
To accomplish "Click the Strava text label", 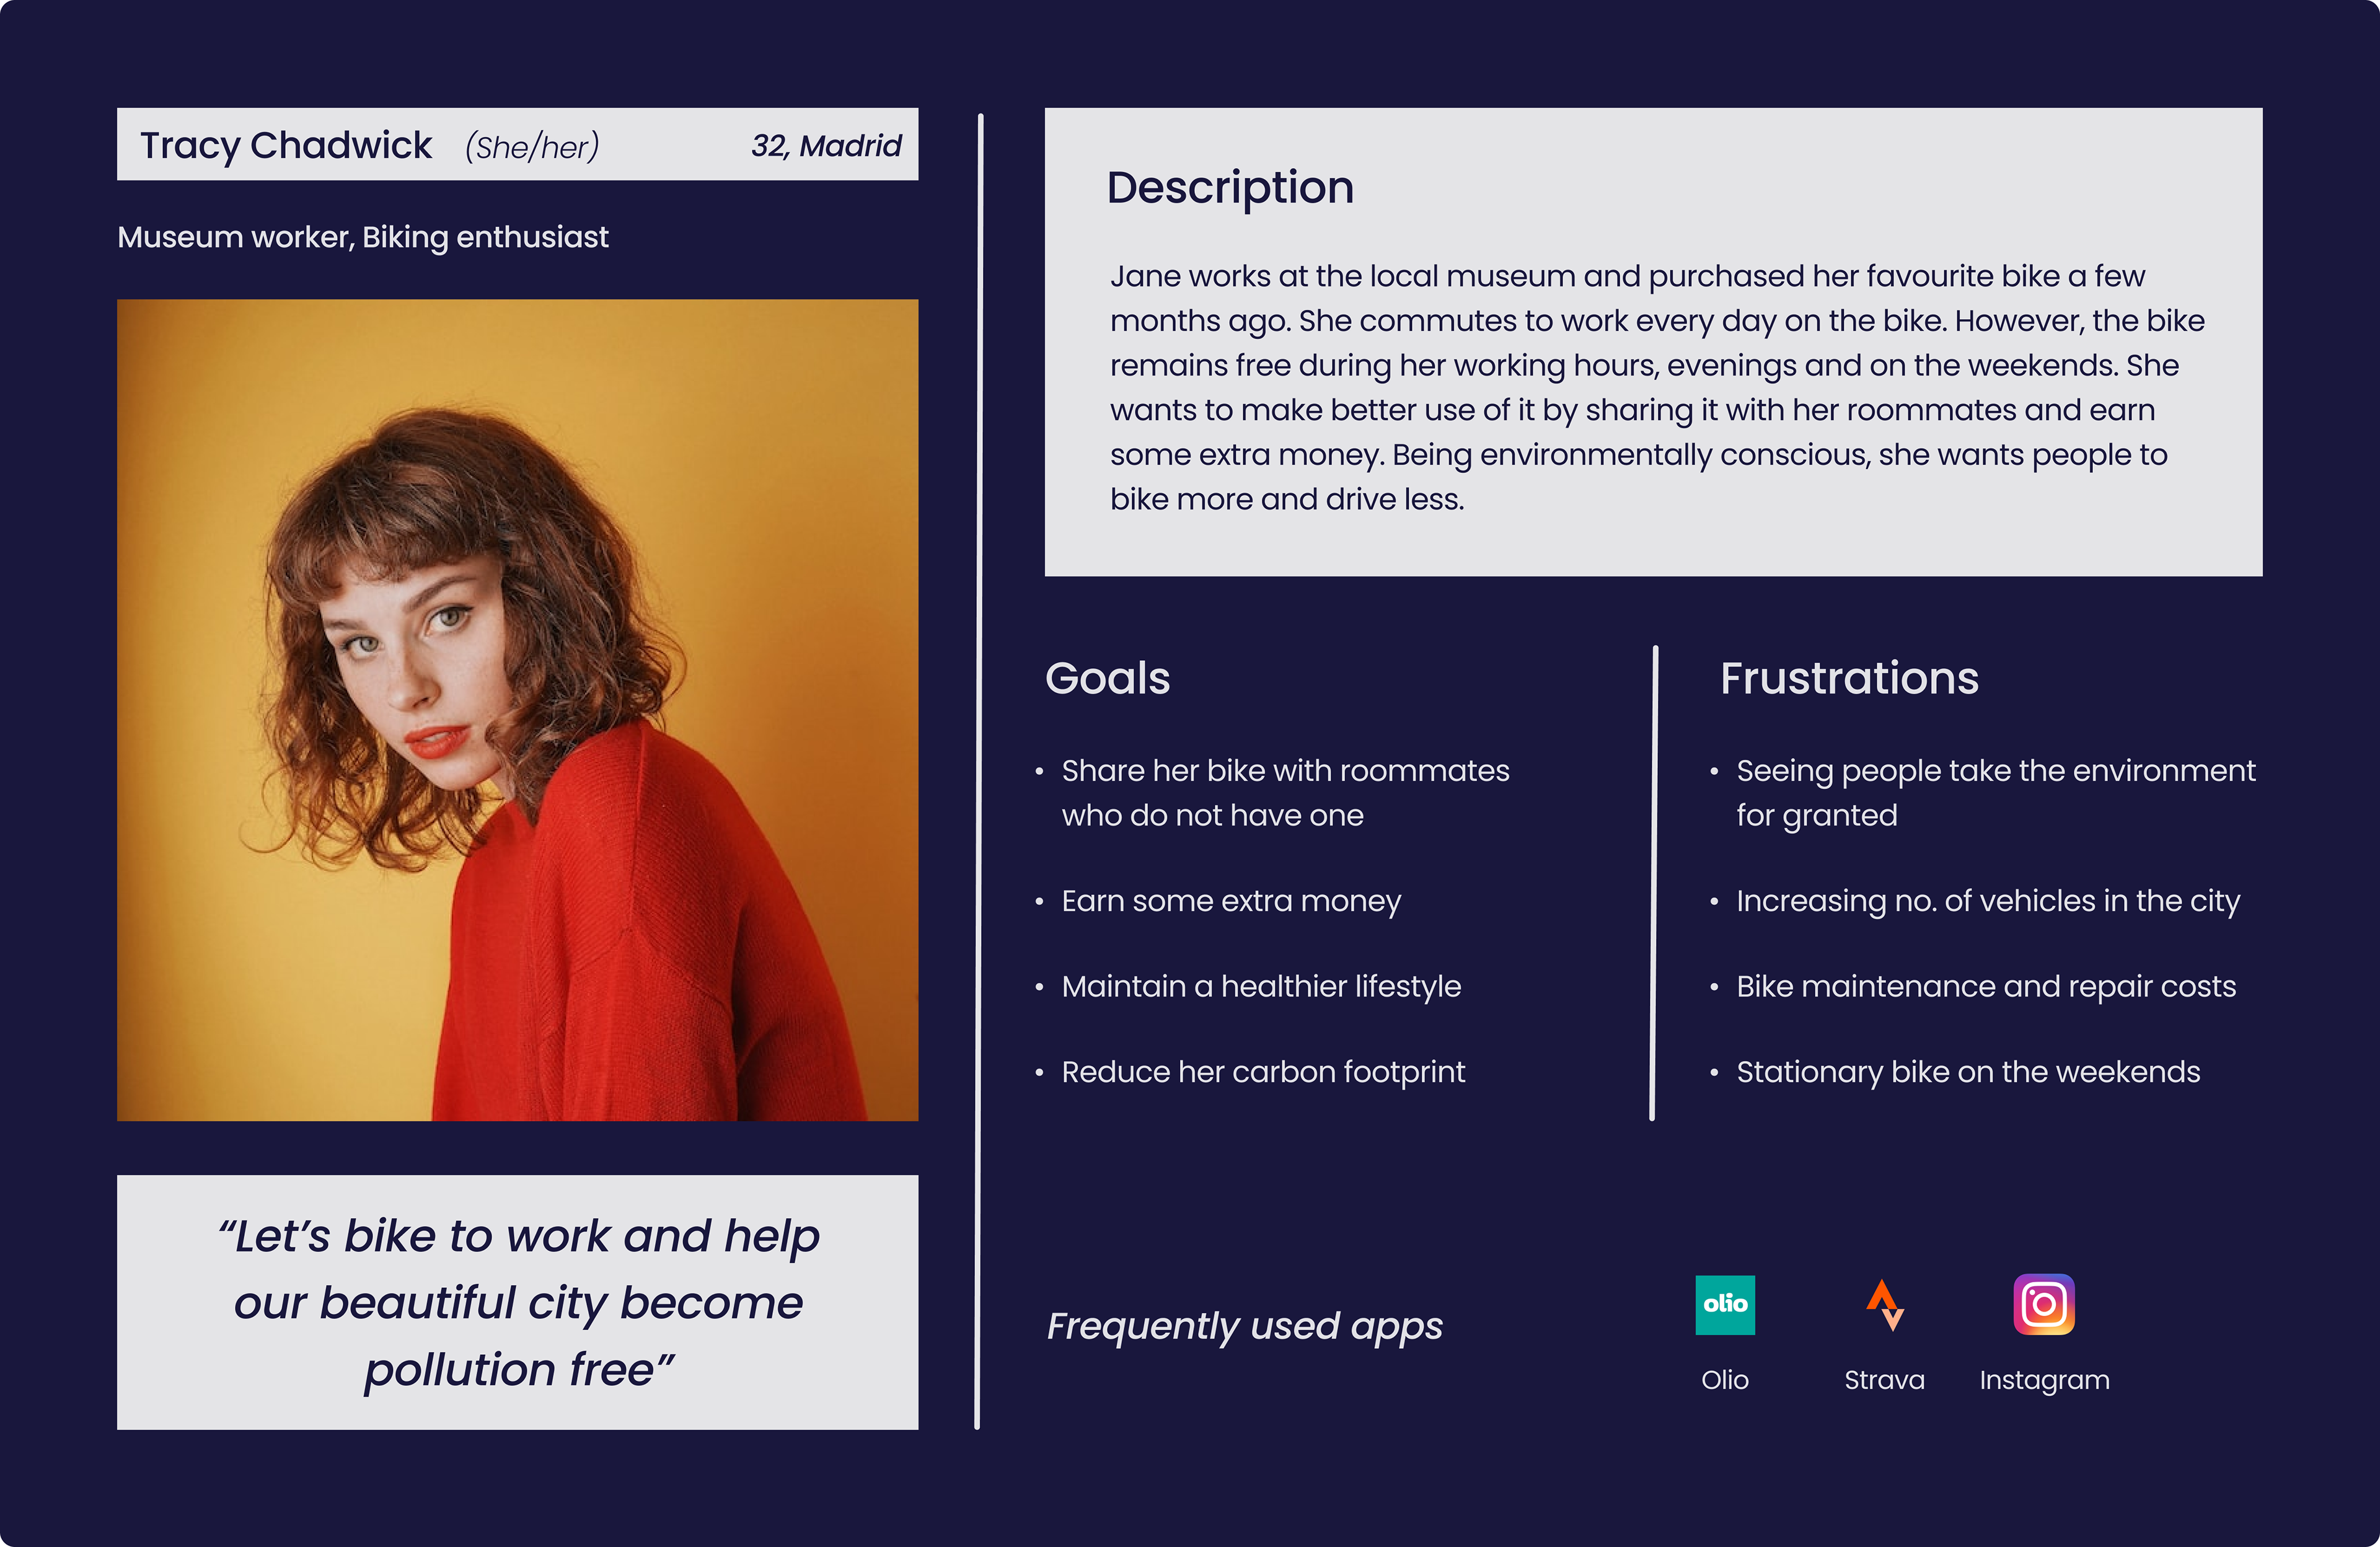I will pos(1884,1380).
